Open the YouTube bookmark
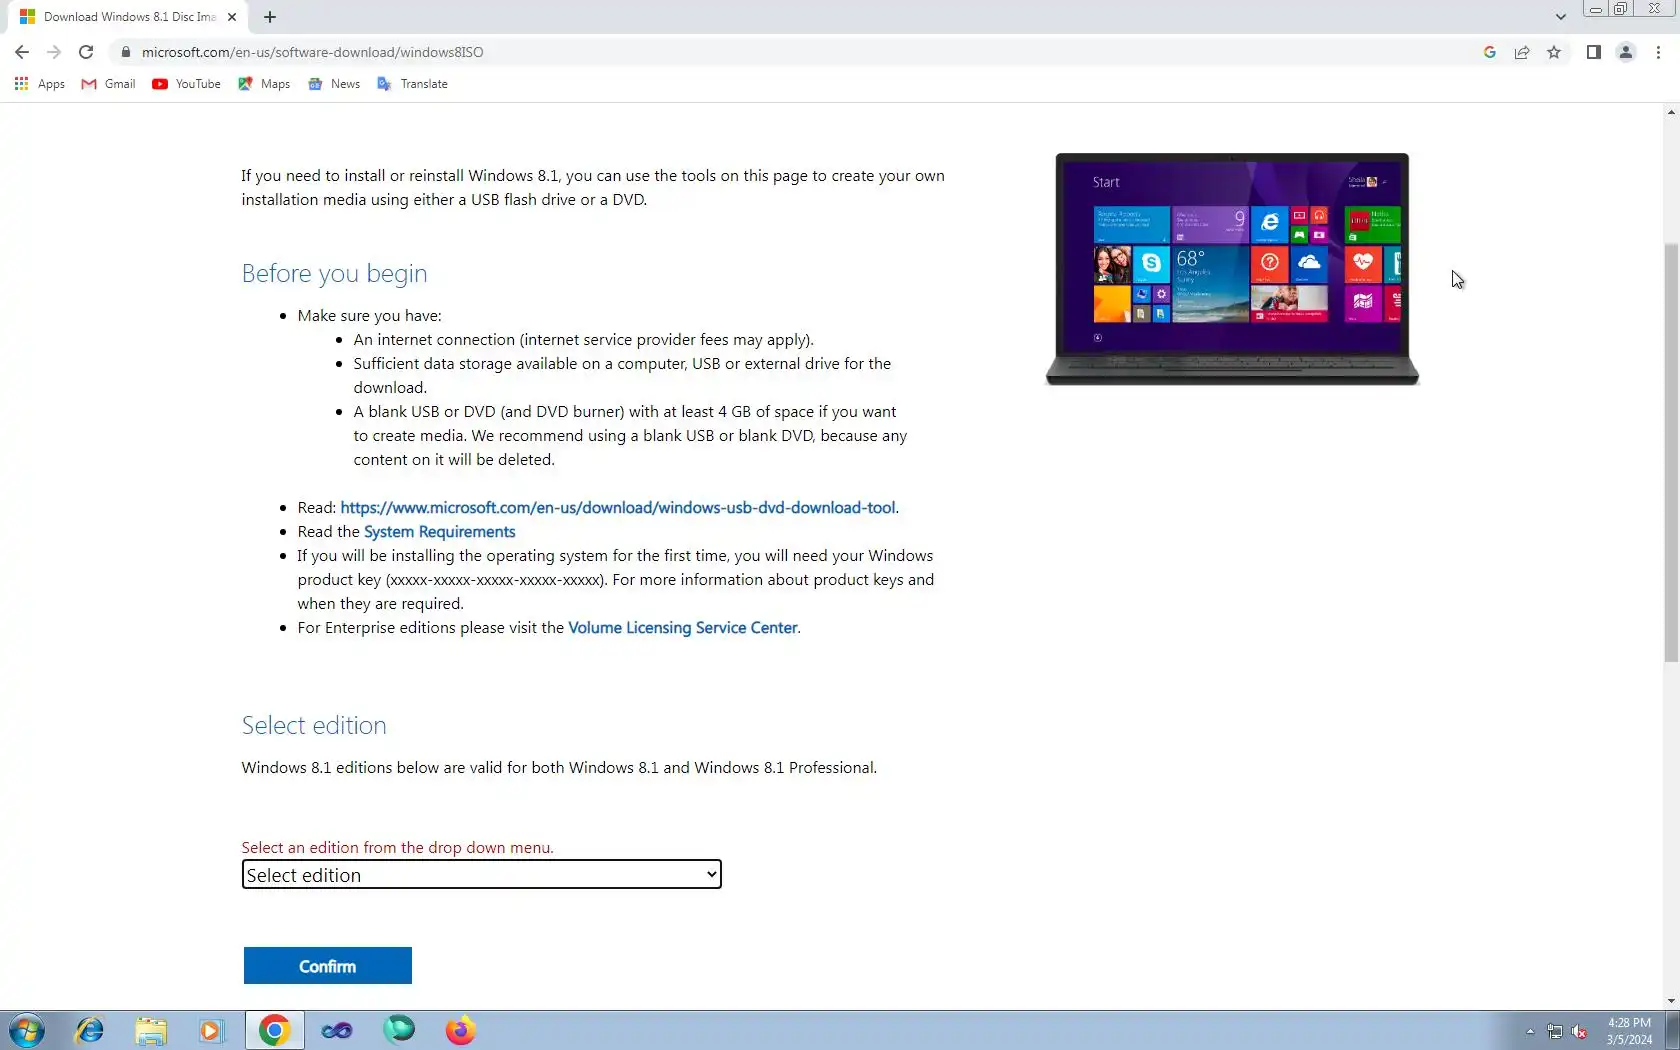1680x1050 pixels. pos(186,84)
